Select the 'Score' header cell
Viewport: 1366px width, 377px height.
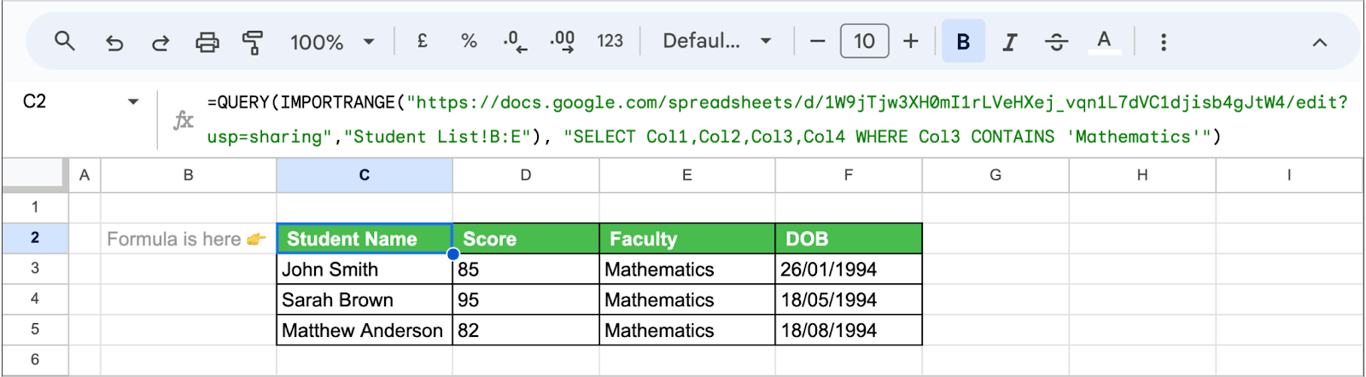pos(526,238)
